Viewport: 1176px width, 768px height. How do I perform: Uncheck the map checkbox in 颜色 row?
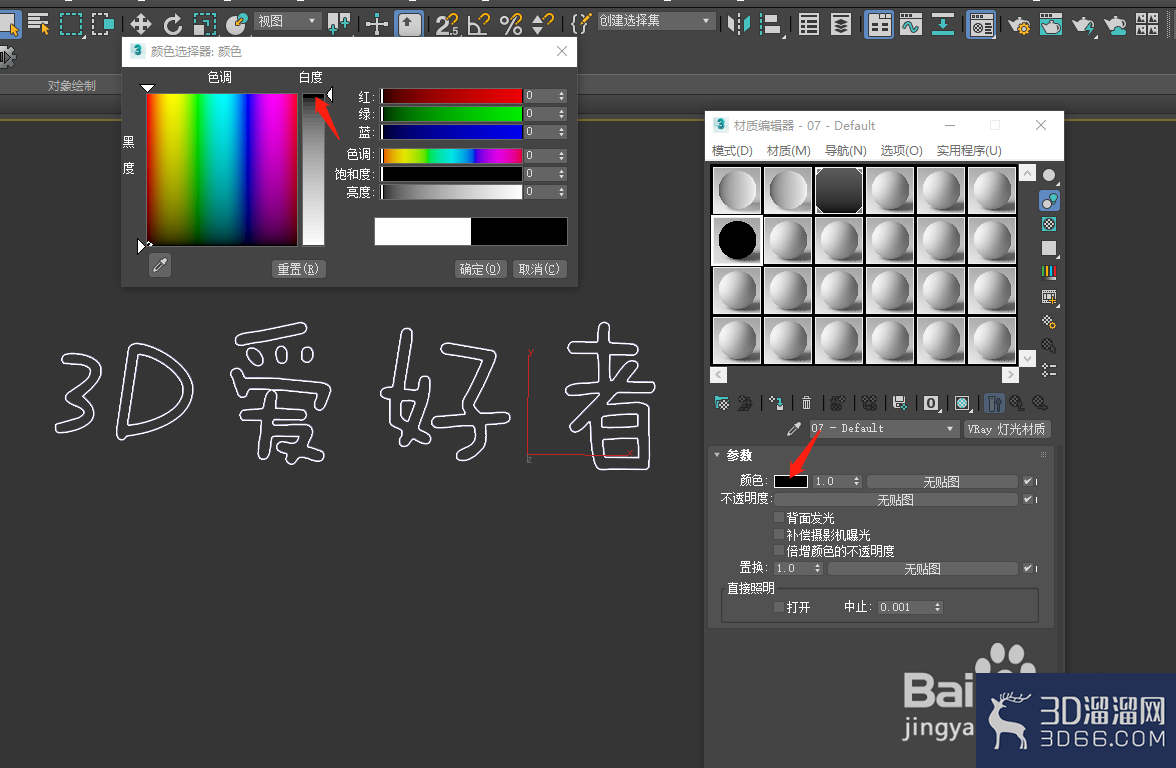[x=1028, y=482]
